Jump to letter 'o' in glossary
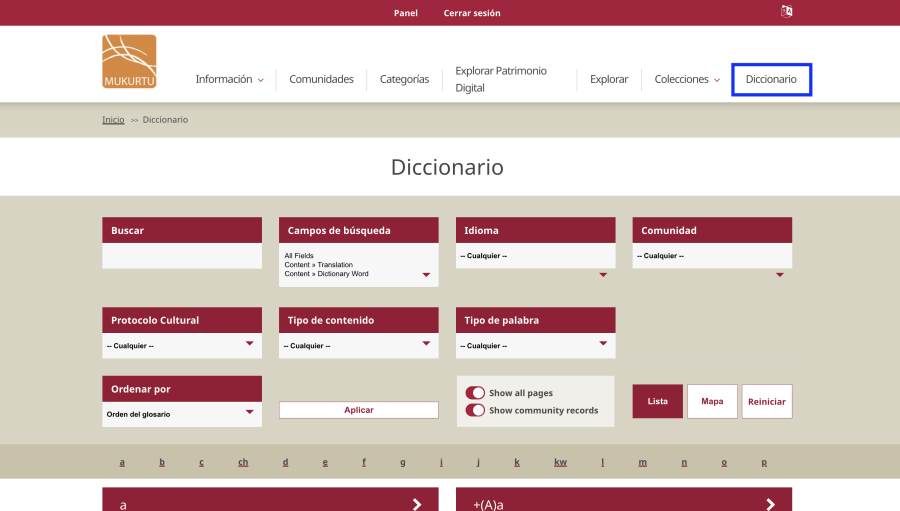The image size is (900, 511). click(724, 462)
